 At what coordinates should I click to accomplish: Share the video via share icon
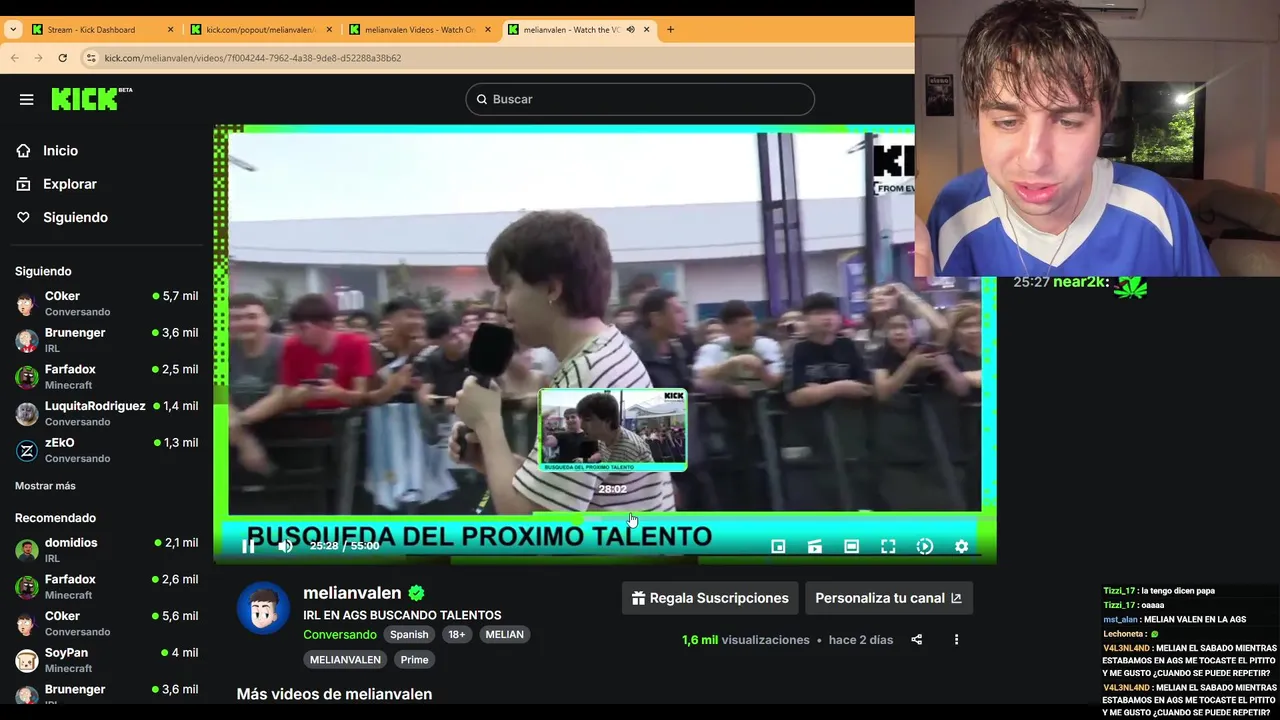(916, 640)
